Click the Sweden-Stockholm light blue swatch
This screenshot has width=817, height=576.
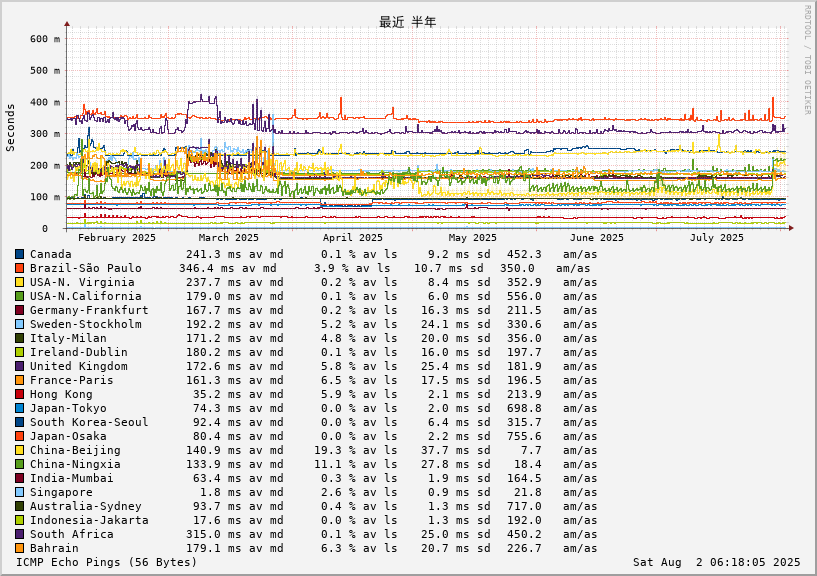coord(19,324)
